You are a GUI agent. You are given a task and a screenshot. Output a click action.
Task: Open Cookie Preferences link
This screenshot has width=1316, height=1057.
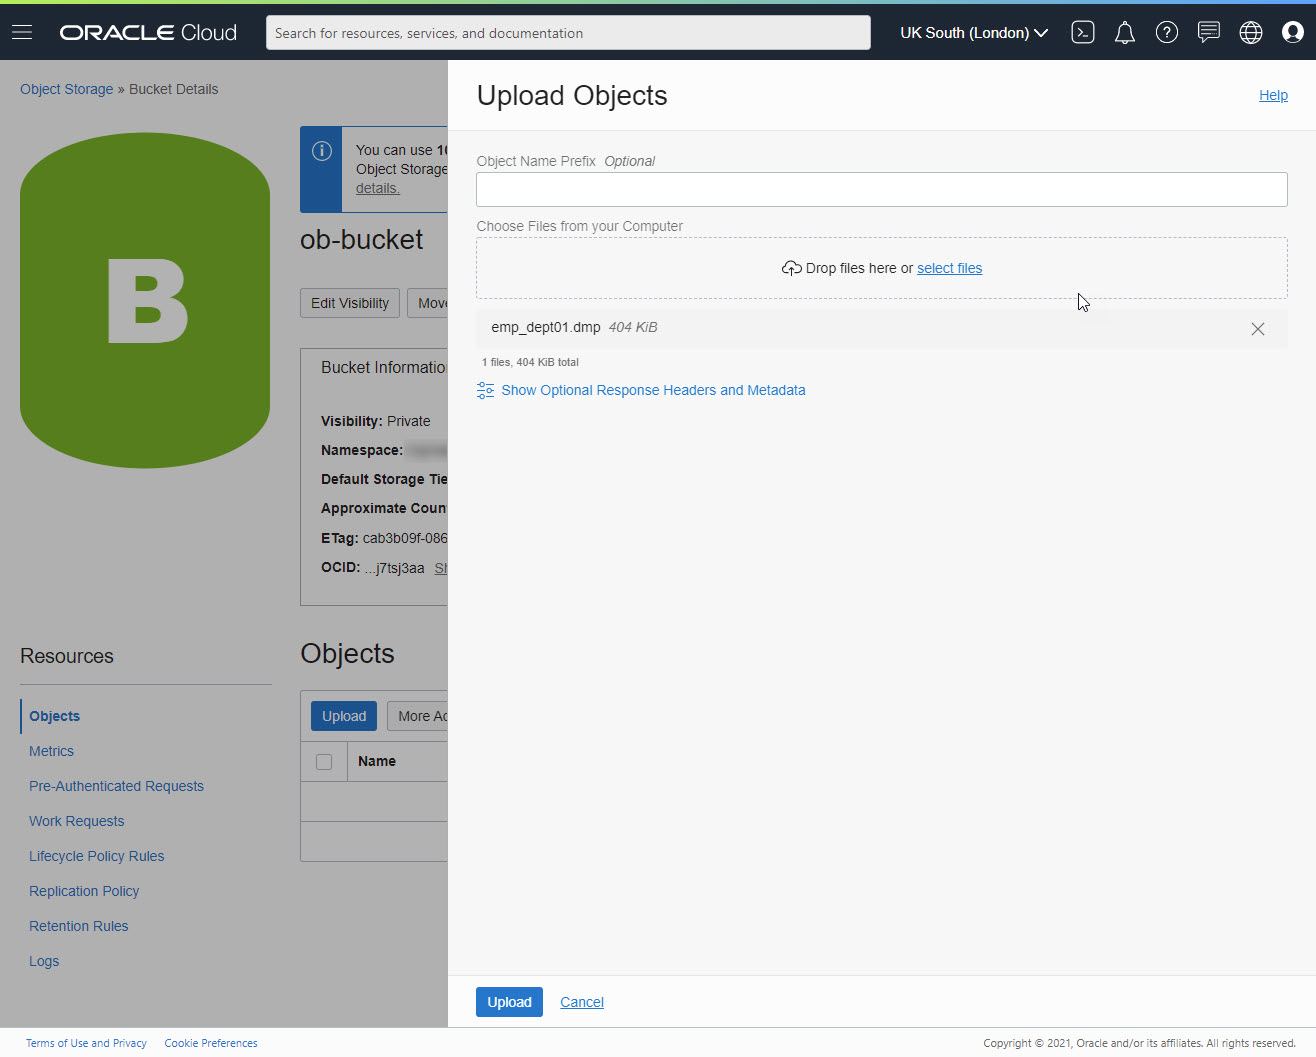[x=211, y=1043]
